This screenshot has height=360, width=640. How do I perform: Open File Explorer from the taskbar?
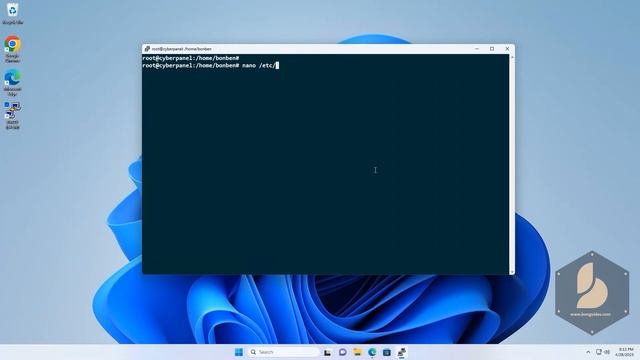[357, 352]
